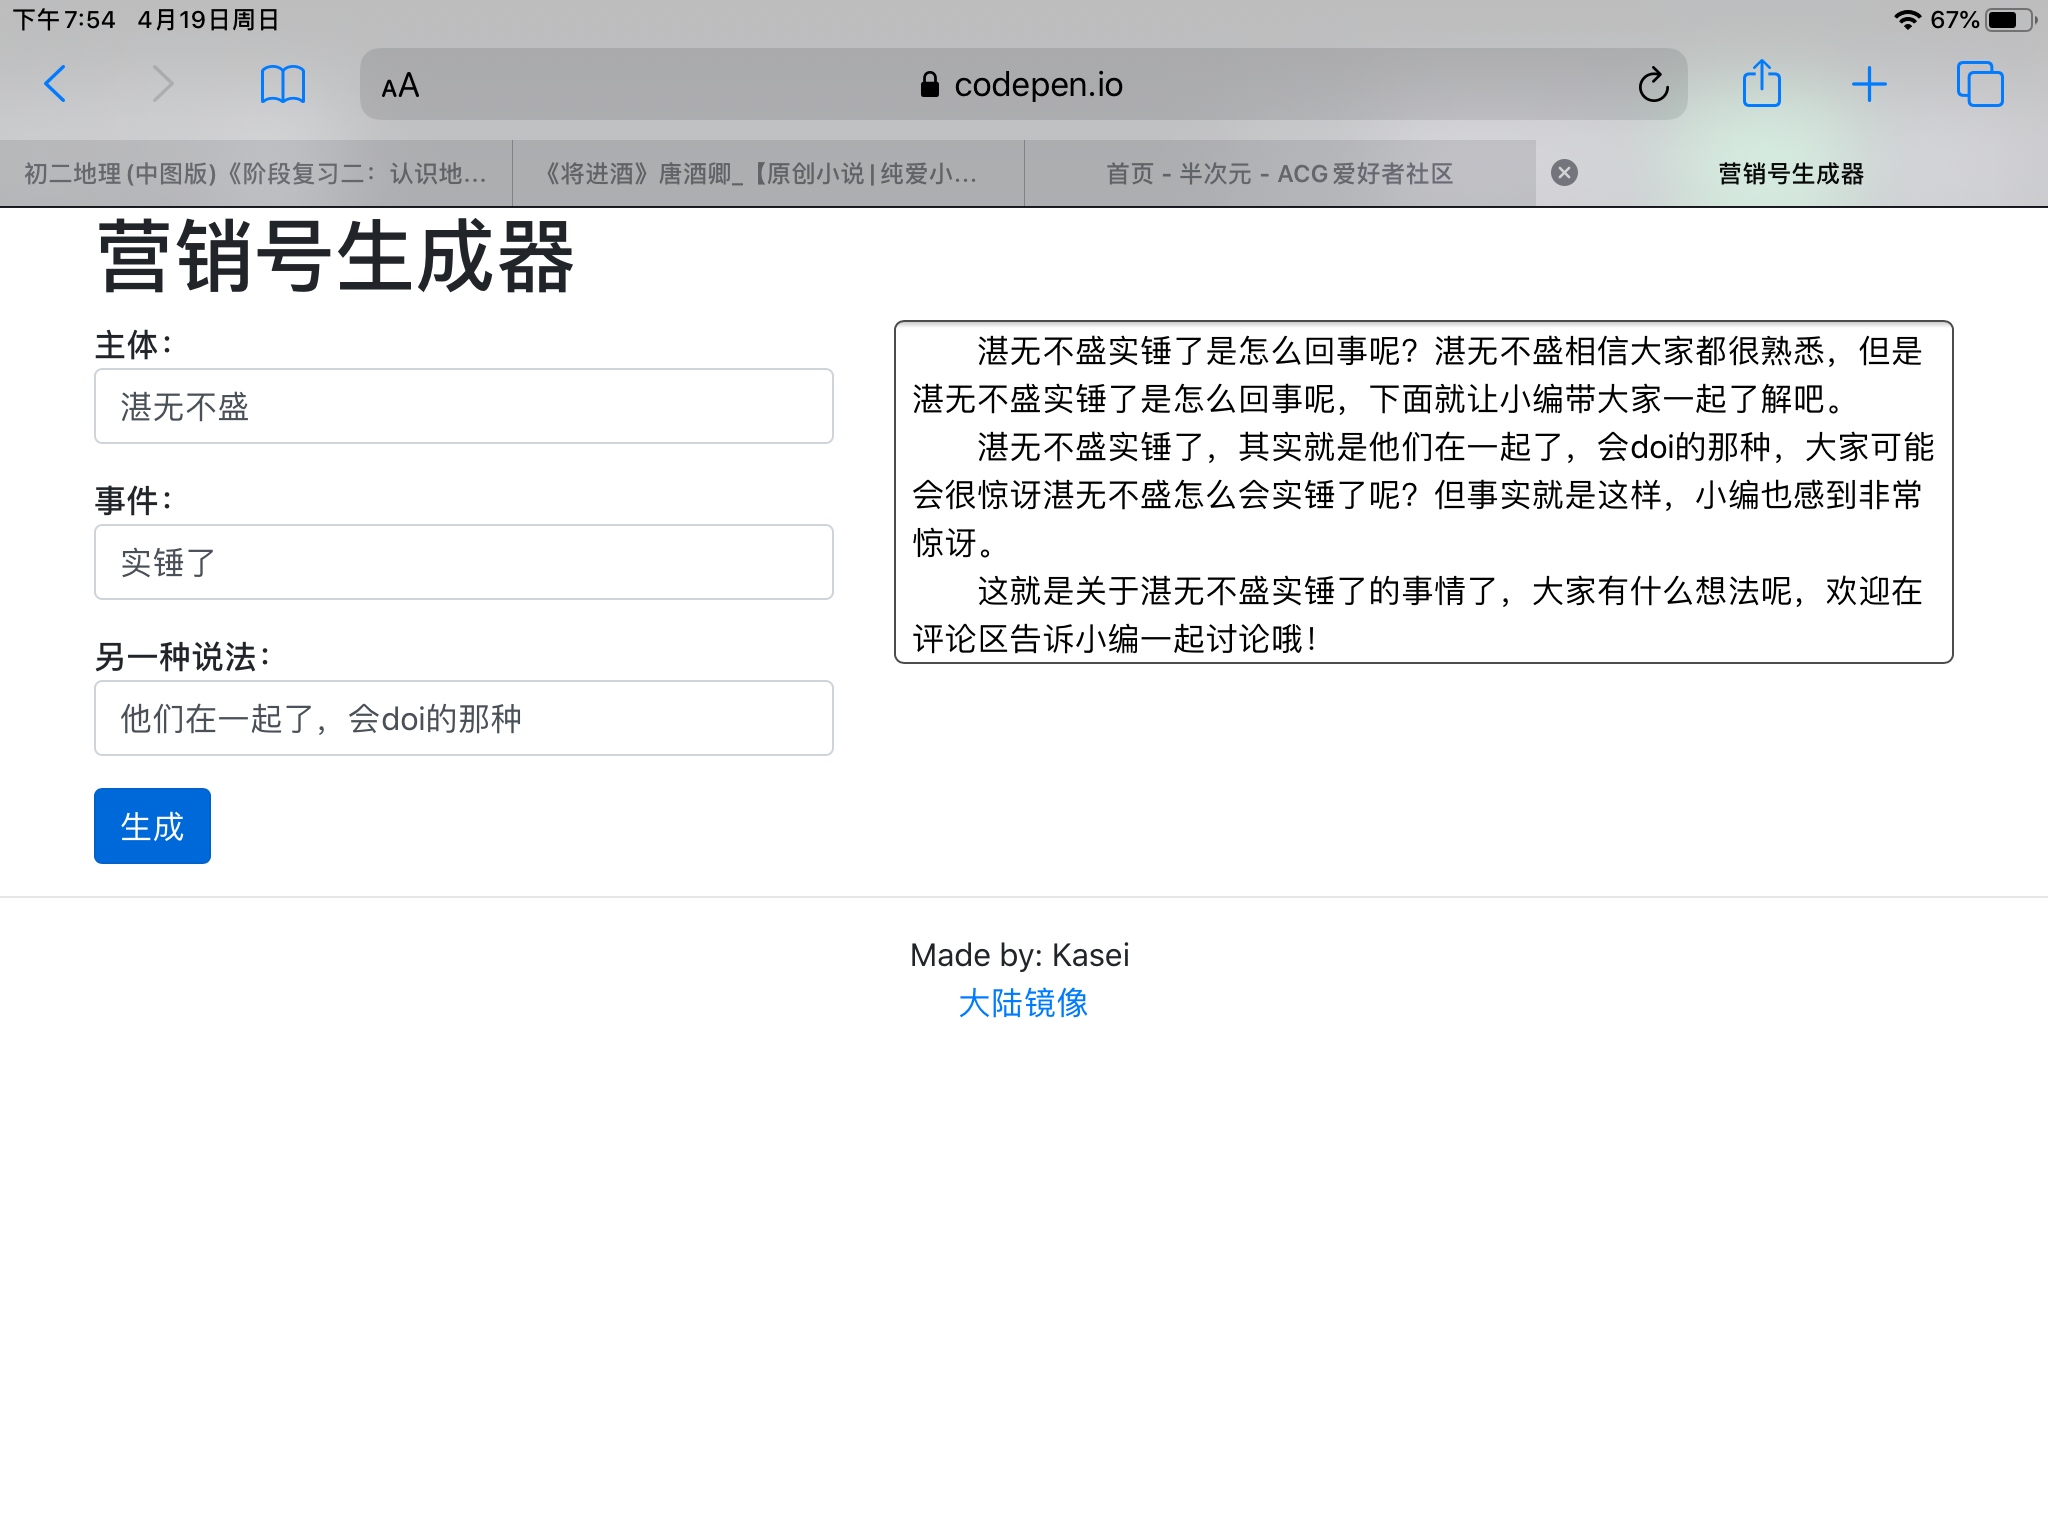Add a new tab with plus icon
The height and width of the screenshot is (1536, 2048).
[x=1869, y=84]
